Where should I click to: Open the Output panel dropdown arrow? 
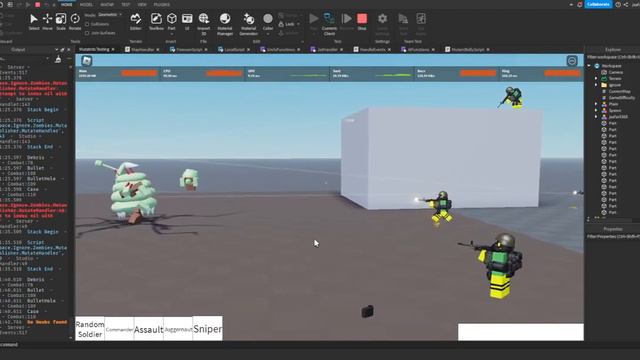click(x=56, y=50)
